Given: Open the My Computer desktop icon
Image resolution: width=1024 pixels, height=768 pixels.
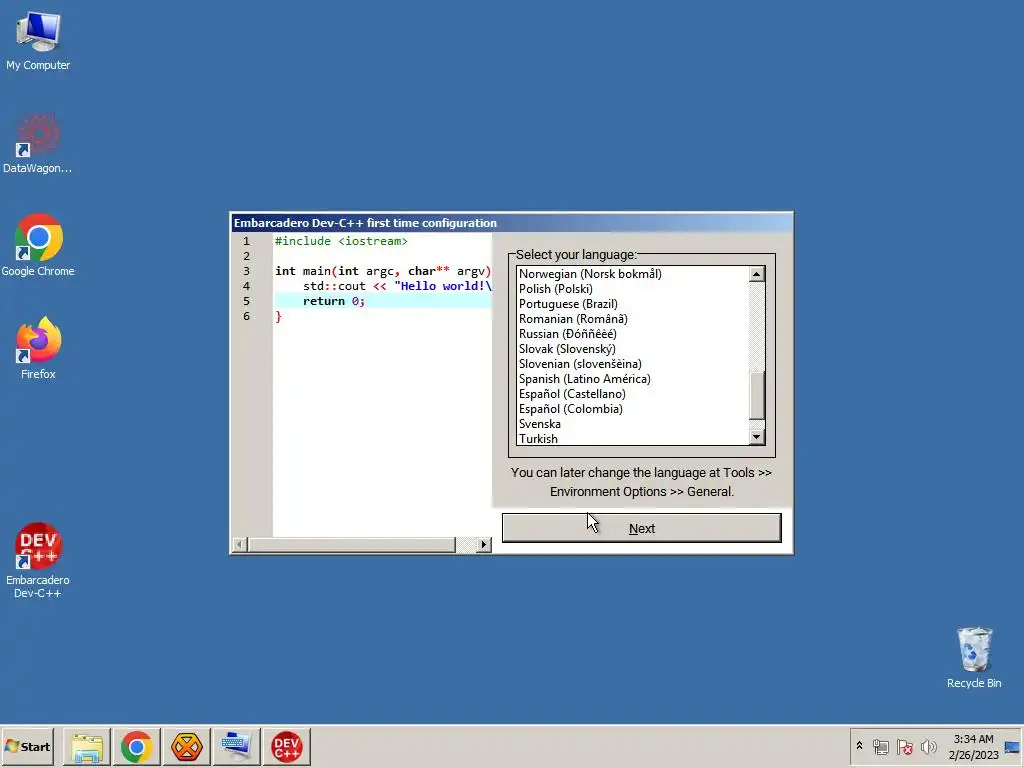Looking at the screenshot, I should click(x=38, y=40).
